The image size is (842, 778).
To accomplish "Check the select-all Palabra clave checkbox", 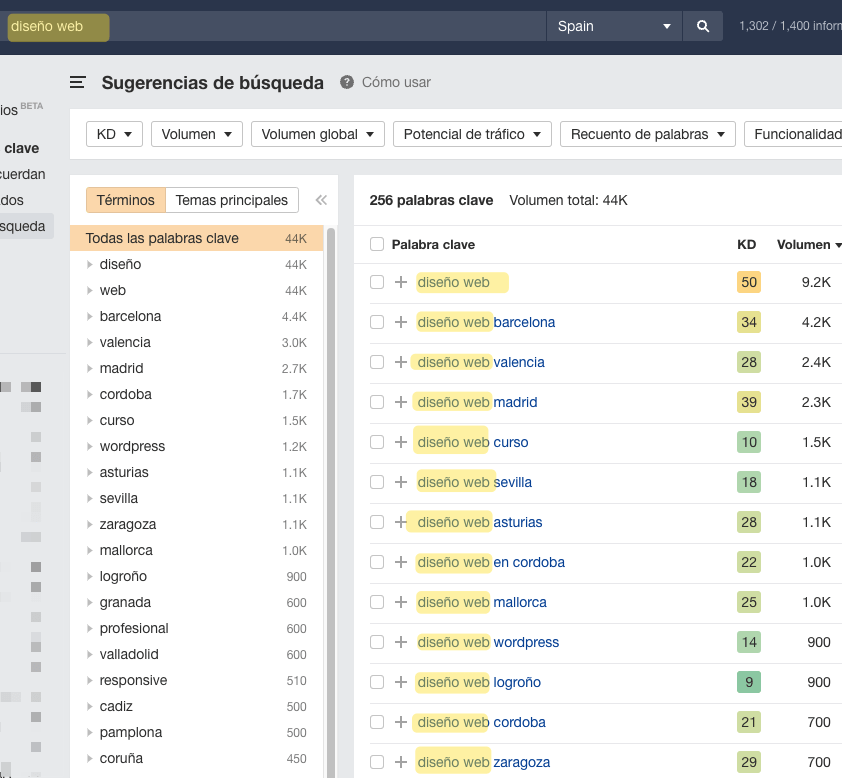I will (377, 244).
